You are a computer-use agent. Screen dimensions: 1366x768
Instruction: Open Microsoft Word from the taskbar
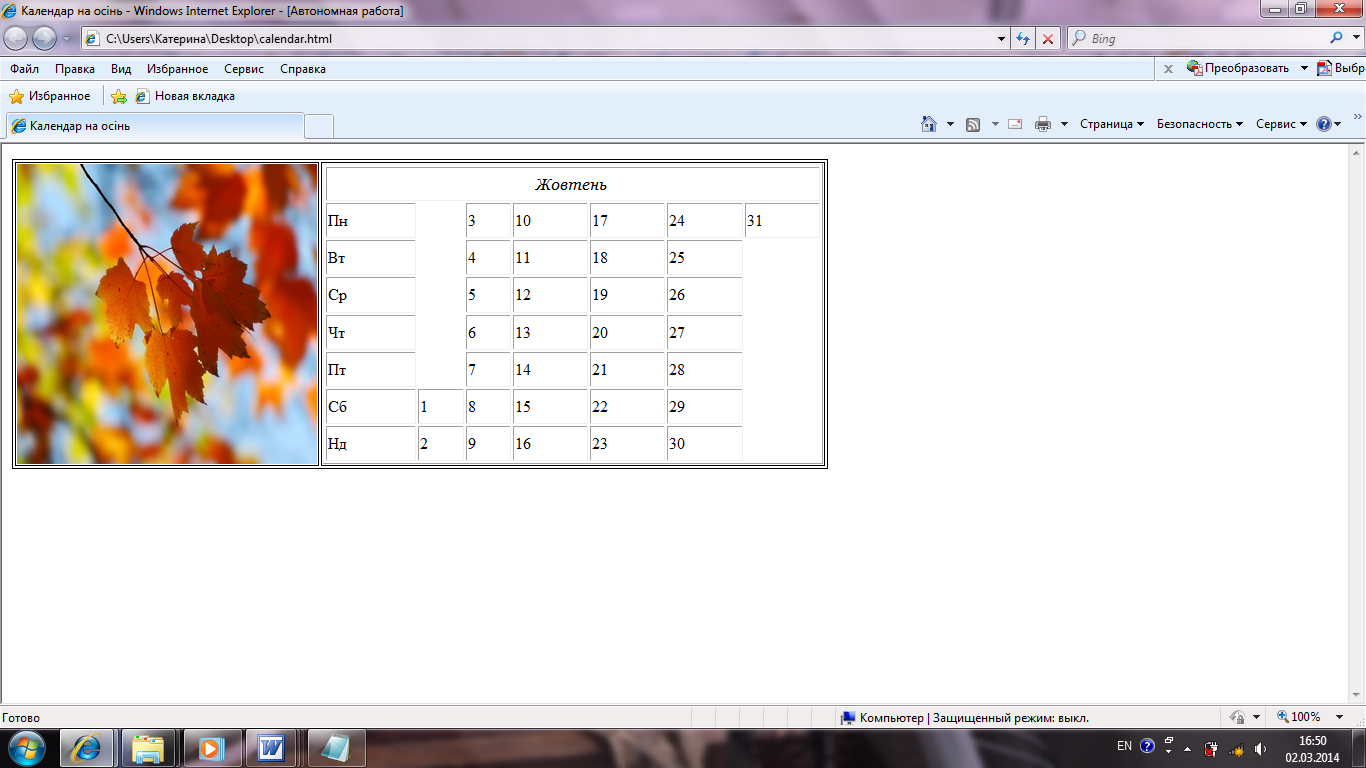point(272,748)
